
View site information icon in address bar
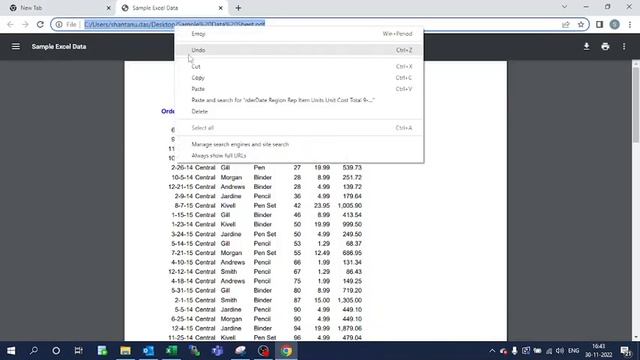click(x=59, y=24)
